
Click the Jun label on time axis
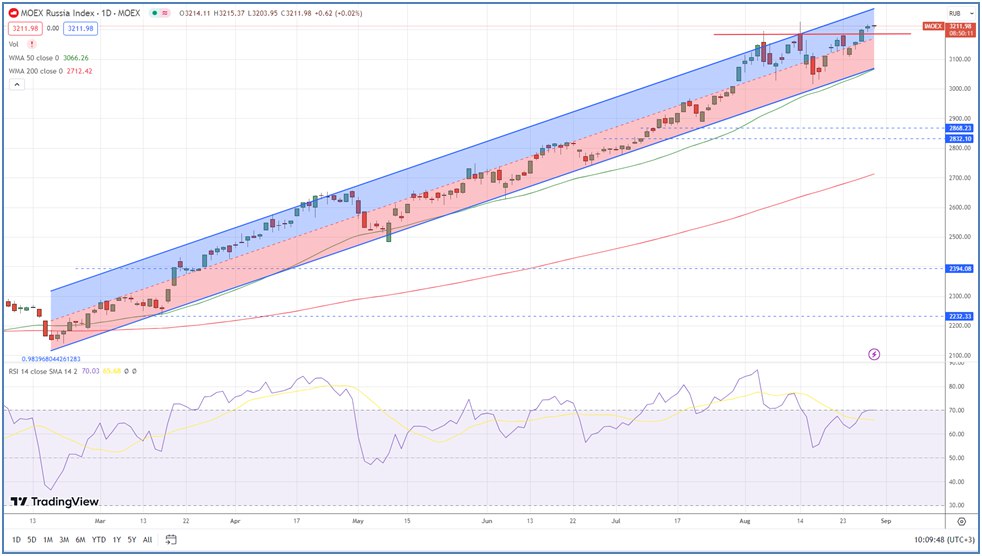(x=487, y=521)
